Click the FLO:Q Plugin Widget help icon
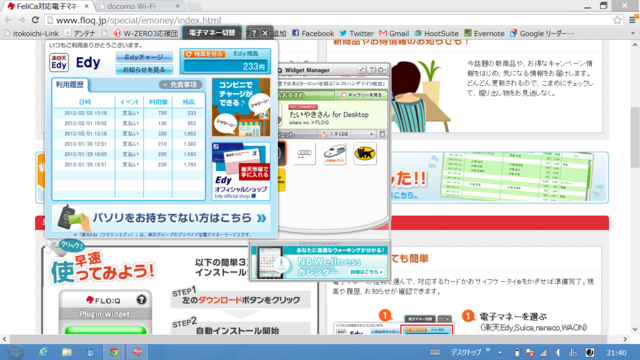The image size is (640, 360). pyautogui.click(x=141, y=300)
